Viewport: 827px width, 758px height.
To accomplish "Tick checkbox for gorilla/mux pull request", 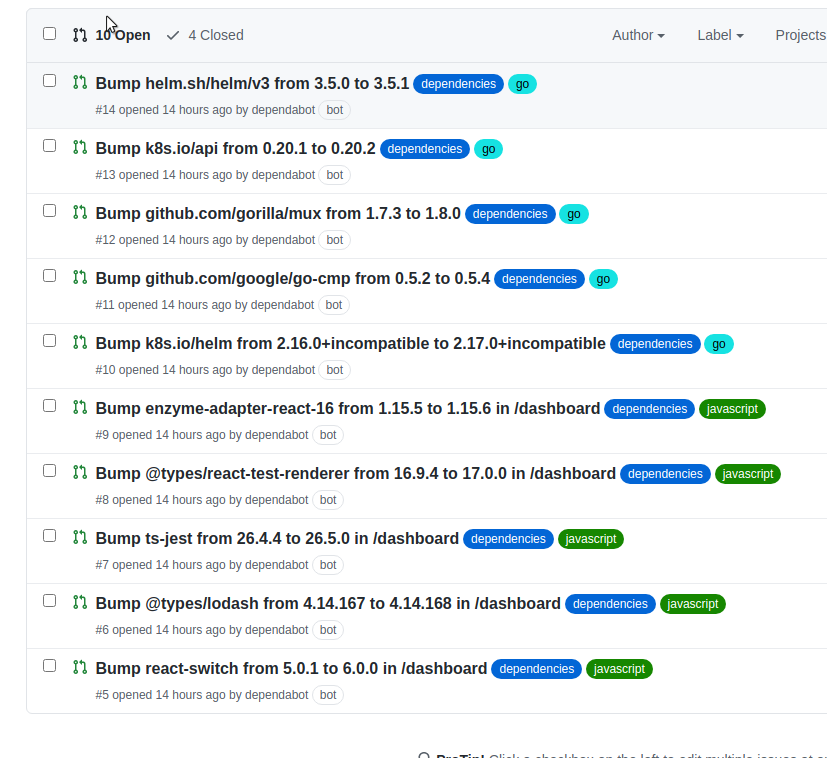I will pos(50,210).
